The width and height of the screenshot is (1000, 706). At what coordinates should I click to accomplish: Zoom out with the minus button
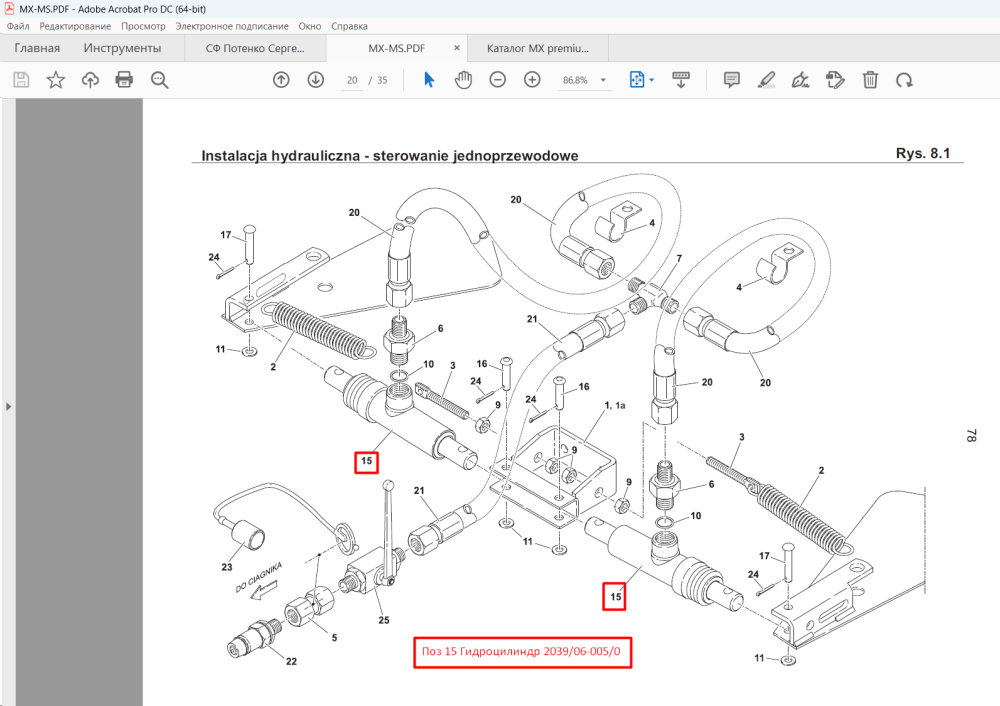[497, 80]
